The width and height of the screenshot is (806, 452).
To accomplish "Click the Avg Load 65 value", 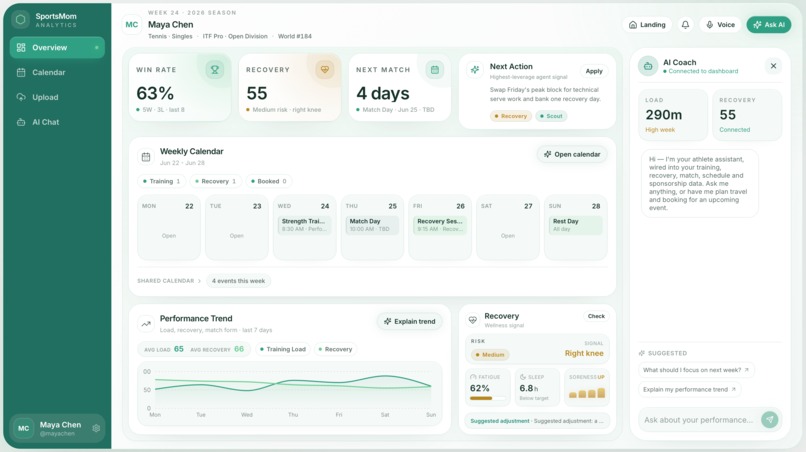I will click(178, 349).
